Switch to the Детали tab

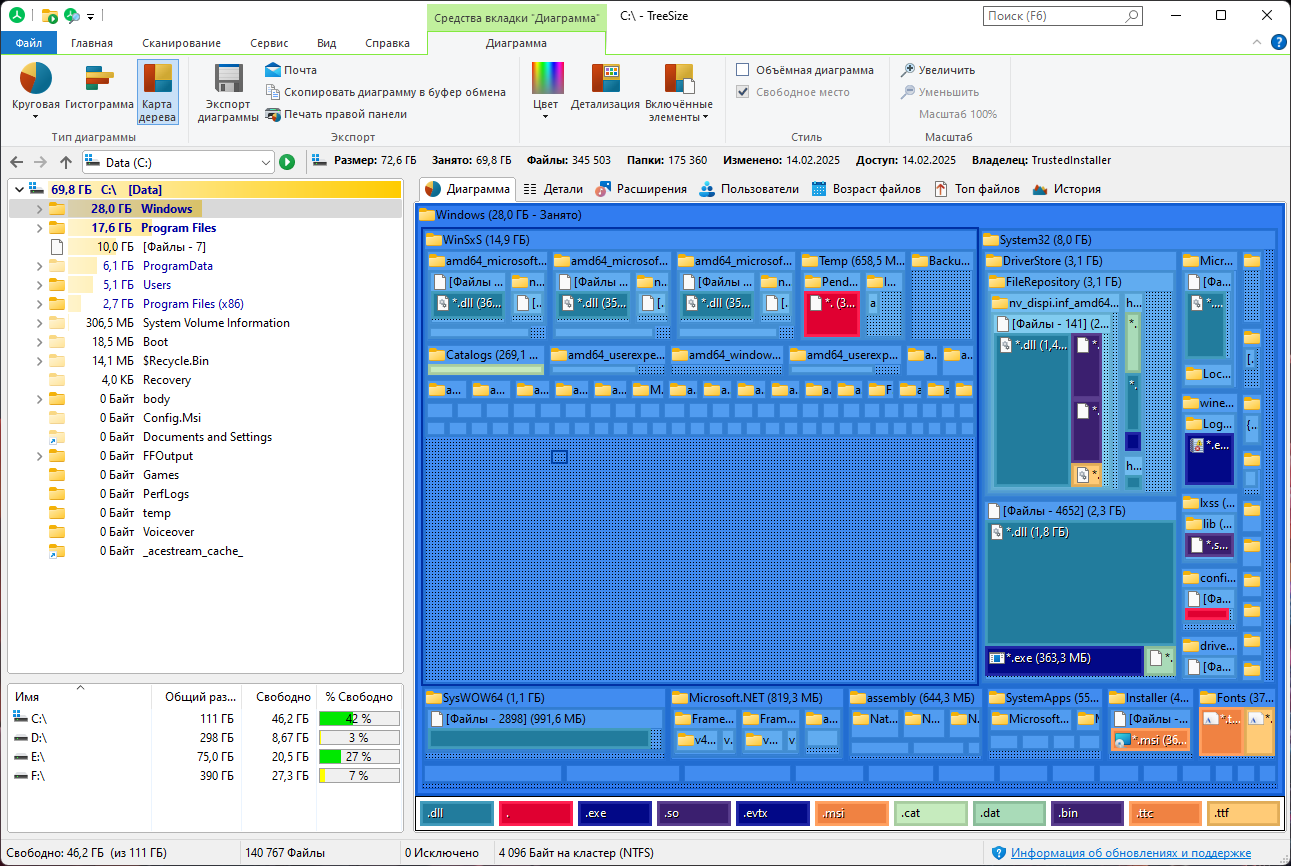(x=552, y=189)
